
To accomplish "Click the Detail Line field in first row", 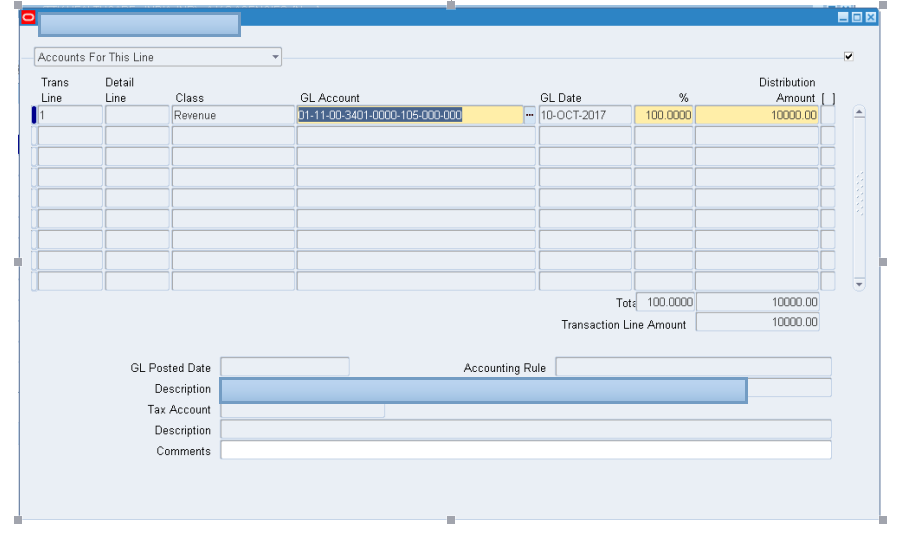I will pyautogui.click(x=137, y=115).
